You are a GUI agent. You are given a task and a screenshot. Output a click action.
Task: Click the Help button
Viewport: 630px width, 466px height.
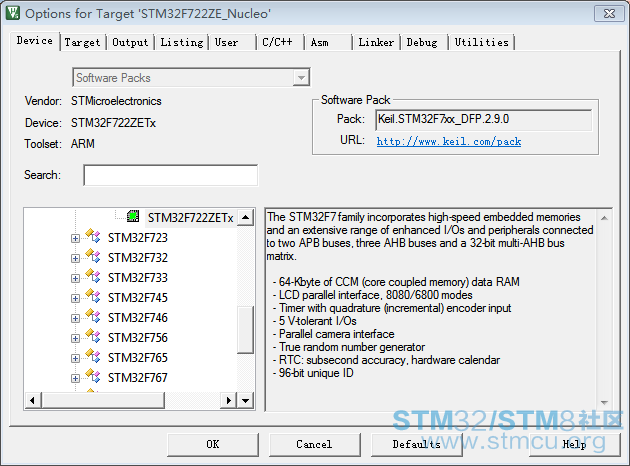coord(575,444)
